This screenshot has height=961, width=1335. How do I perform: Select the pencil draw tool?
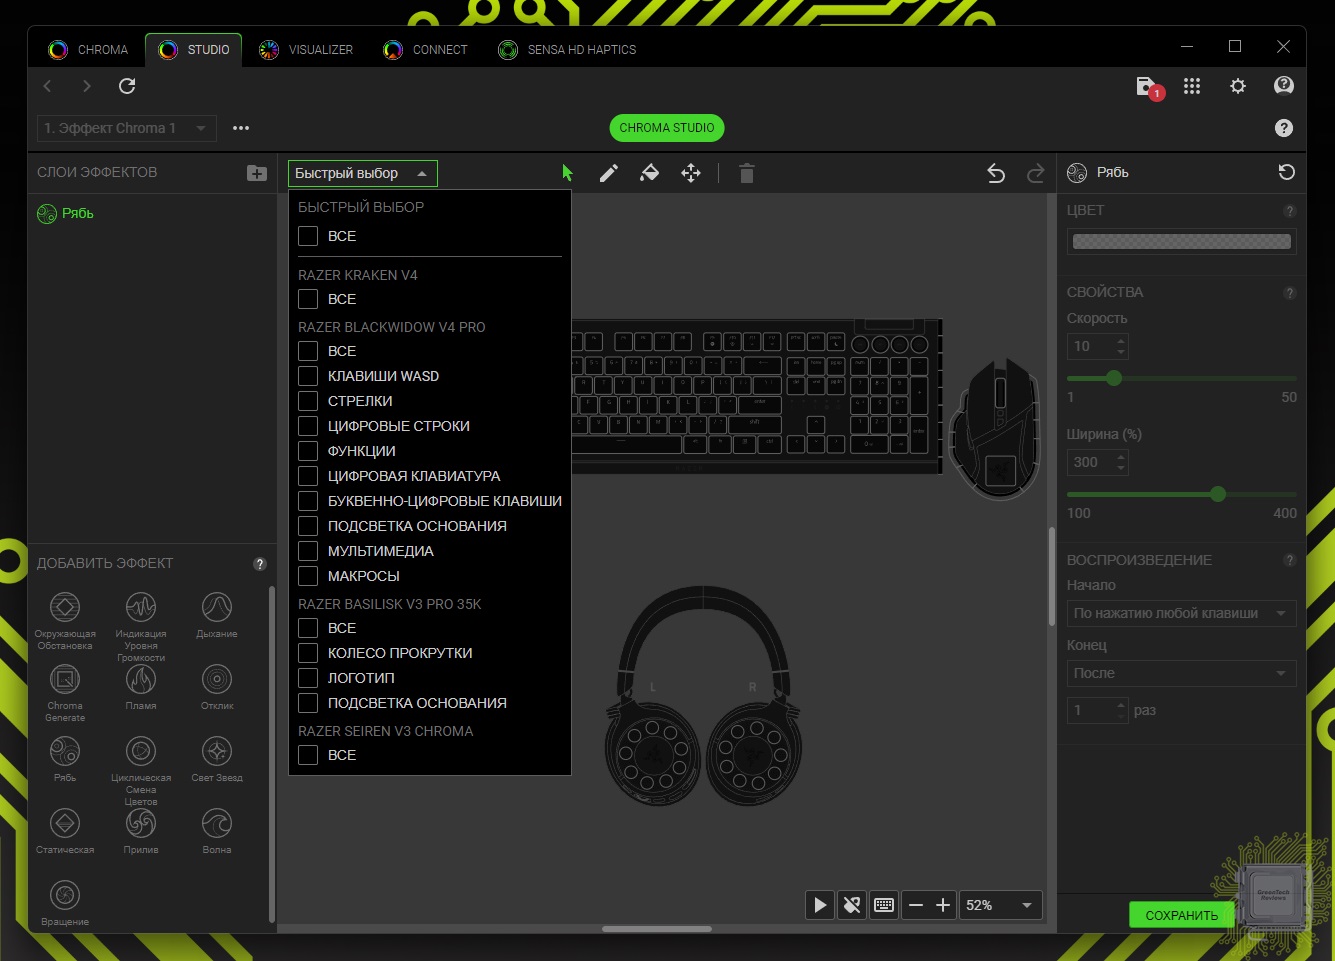coord(608,173)
